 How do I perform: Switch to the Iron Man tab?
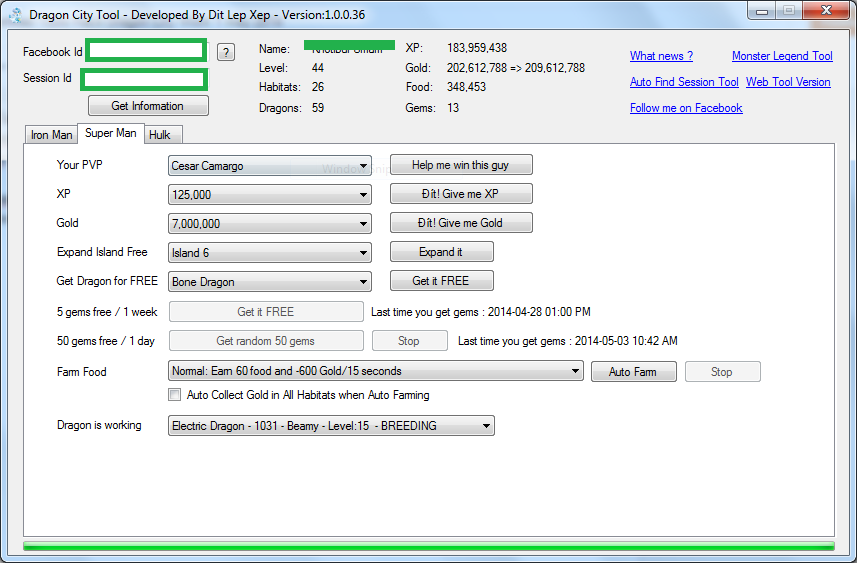point(51,135)
